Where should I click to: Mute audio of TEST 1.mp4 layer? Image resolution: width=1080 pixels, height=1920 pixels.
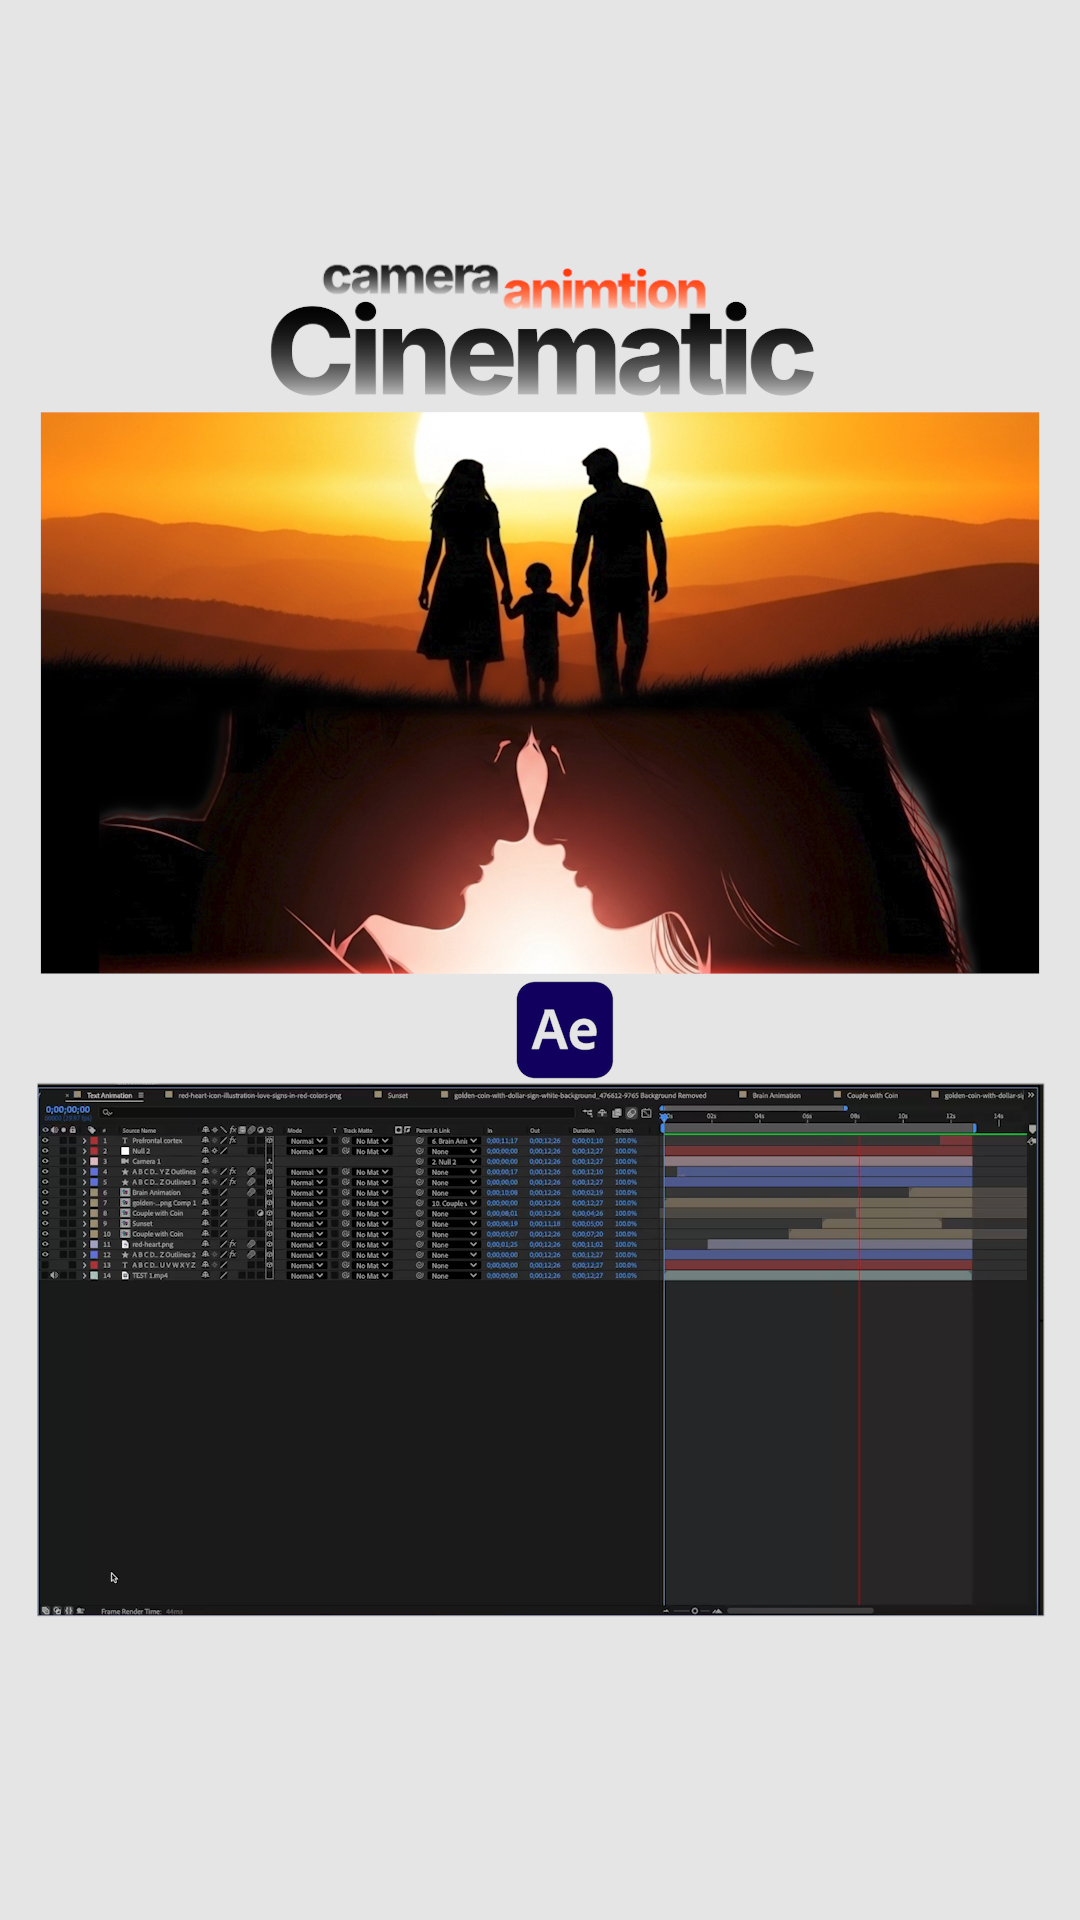[x=54, y=1275]
